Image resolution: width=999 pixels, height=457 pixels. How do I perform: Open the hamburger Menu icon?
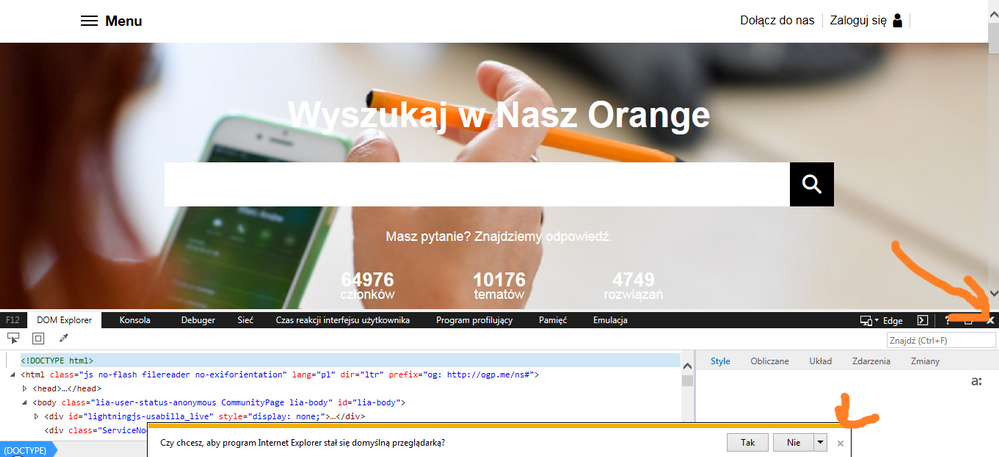(x=89, y=21)
